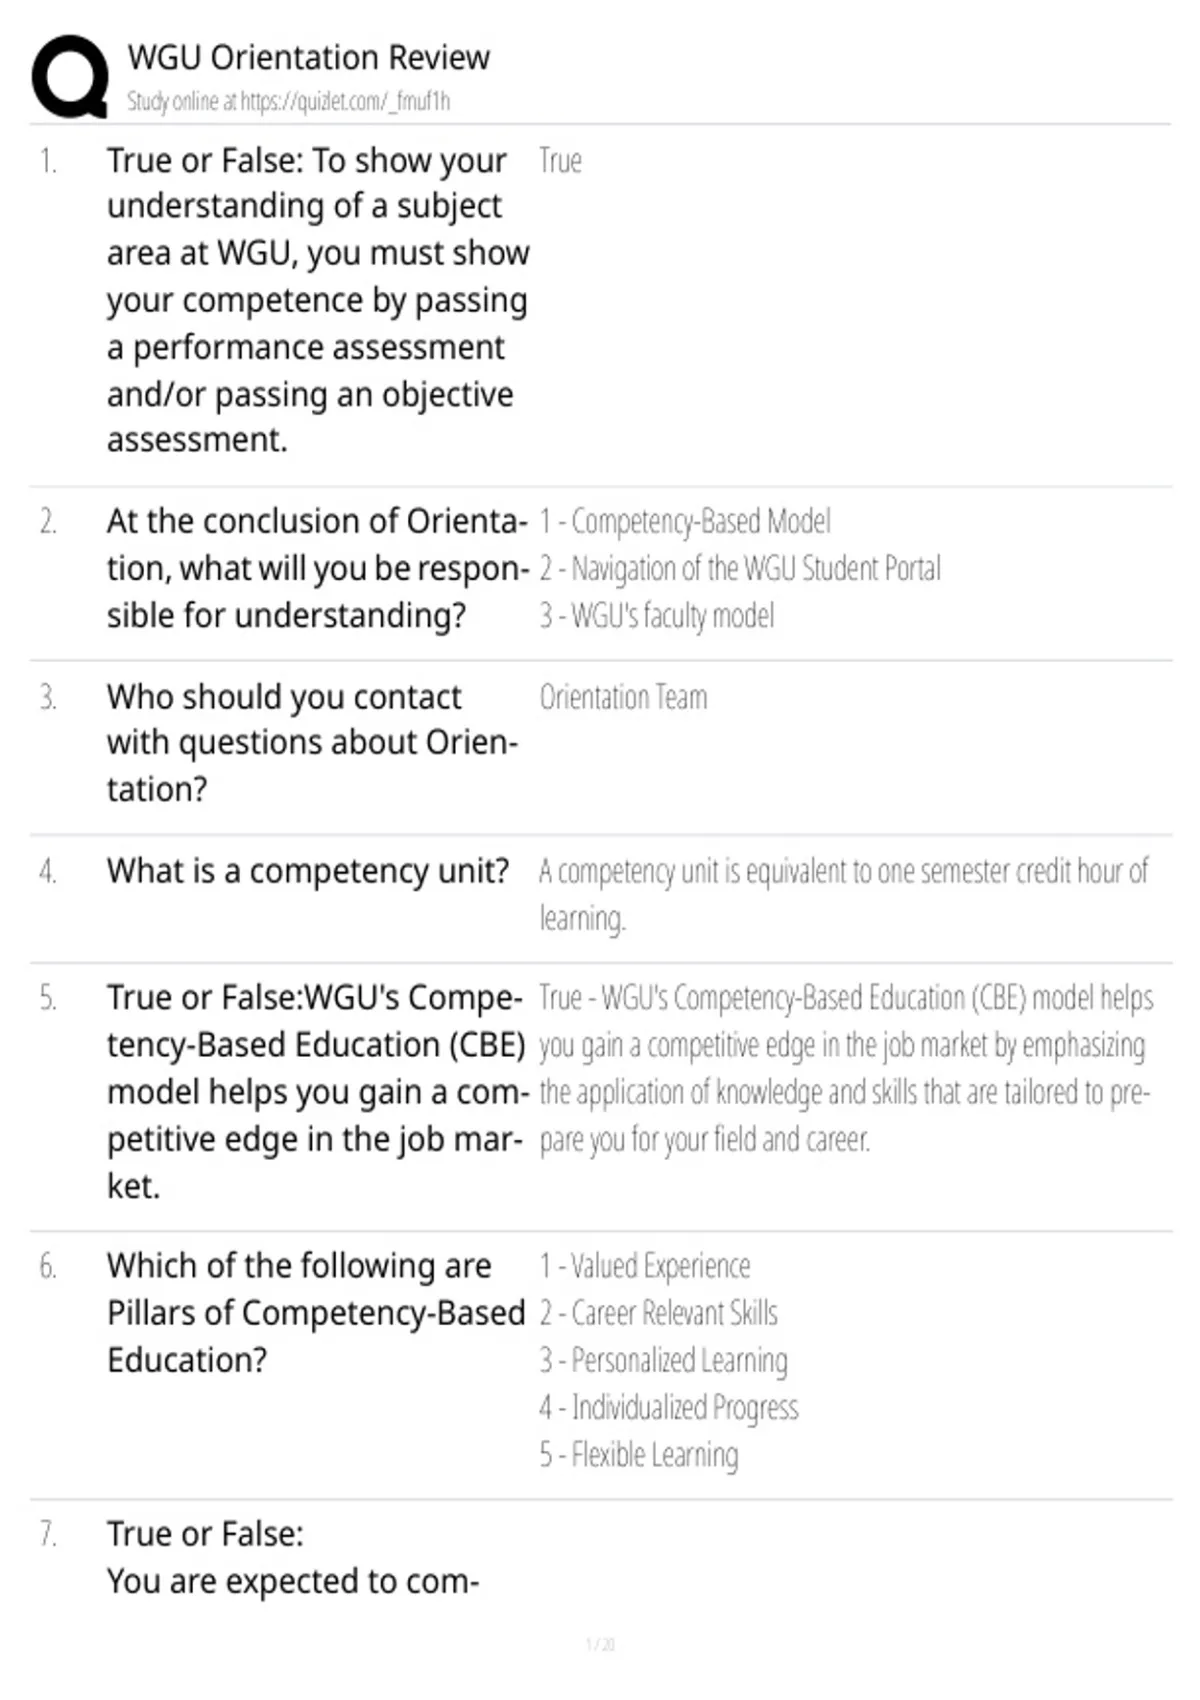Click the 'WGU's faculty model' answer line
Image resolution: width=1200 pixels, height=1700 pixels.
657,615
